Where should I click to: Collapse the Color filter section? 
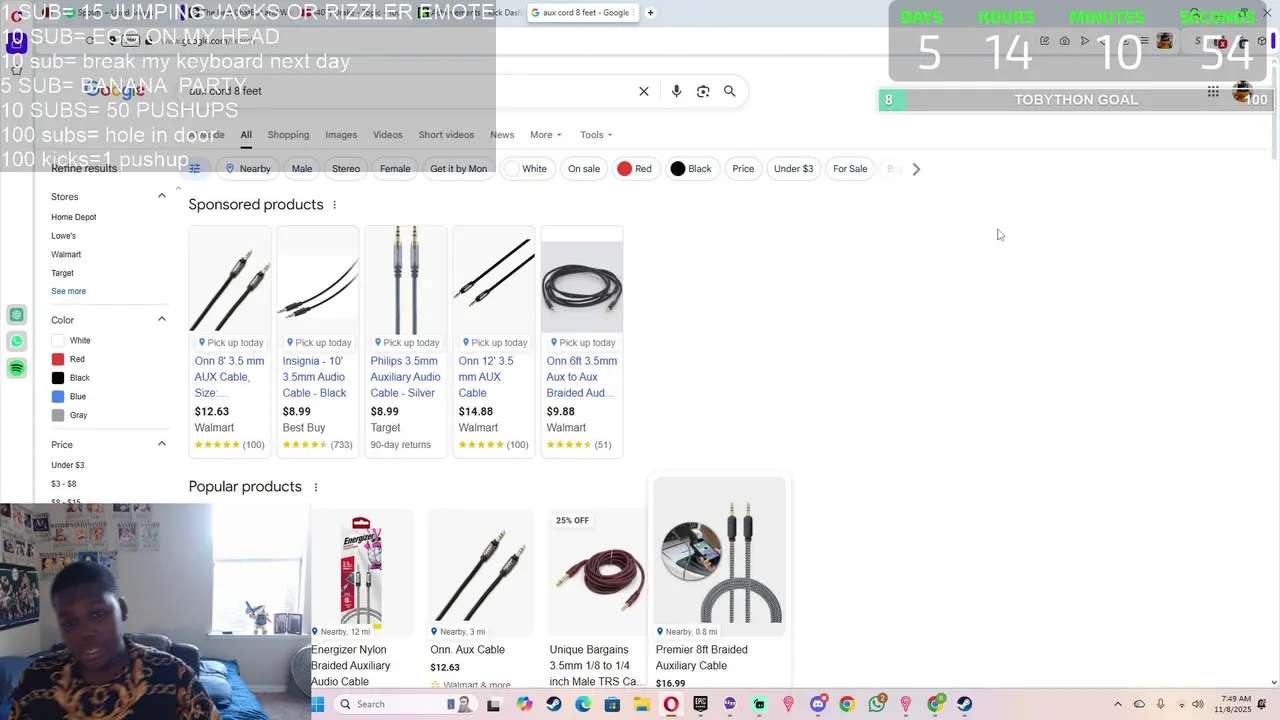[x=162, y=319]
